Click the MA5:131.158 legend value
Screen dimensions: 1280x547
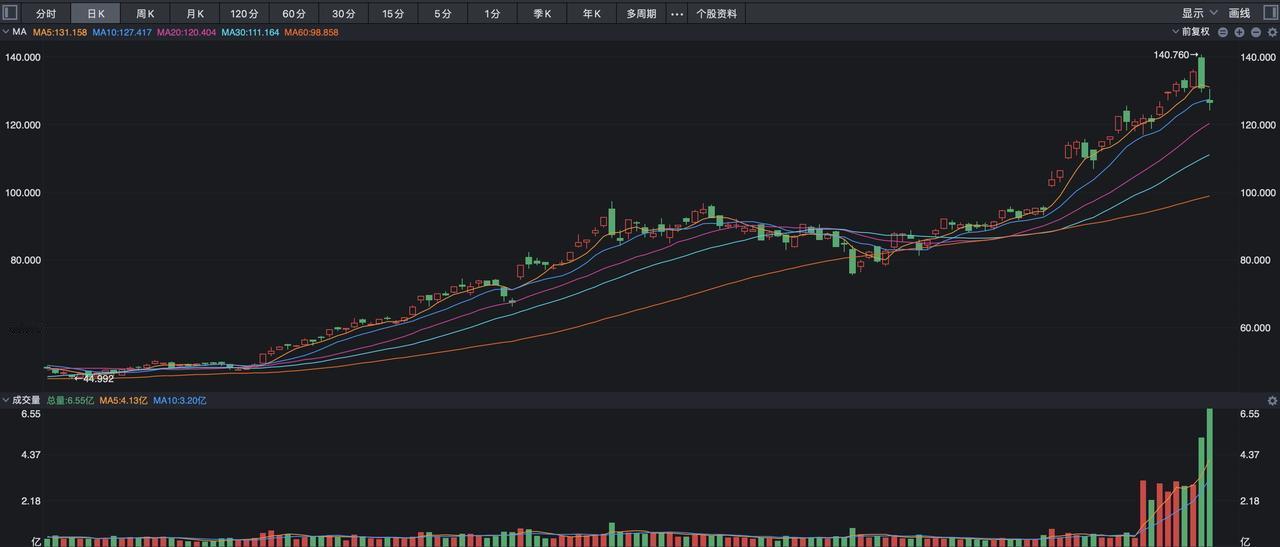click(x=60, y=33)
